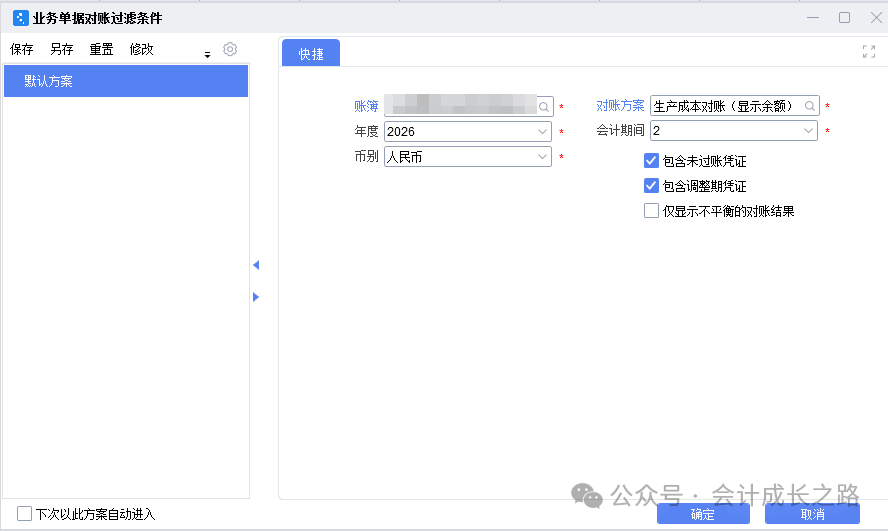The width and height of the screenshot is (888, 531).
Task: Click the search icon in 账簿 field
Action: pyautogui.click(x=544, y=106)
